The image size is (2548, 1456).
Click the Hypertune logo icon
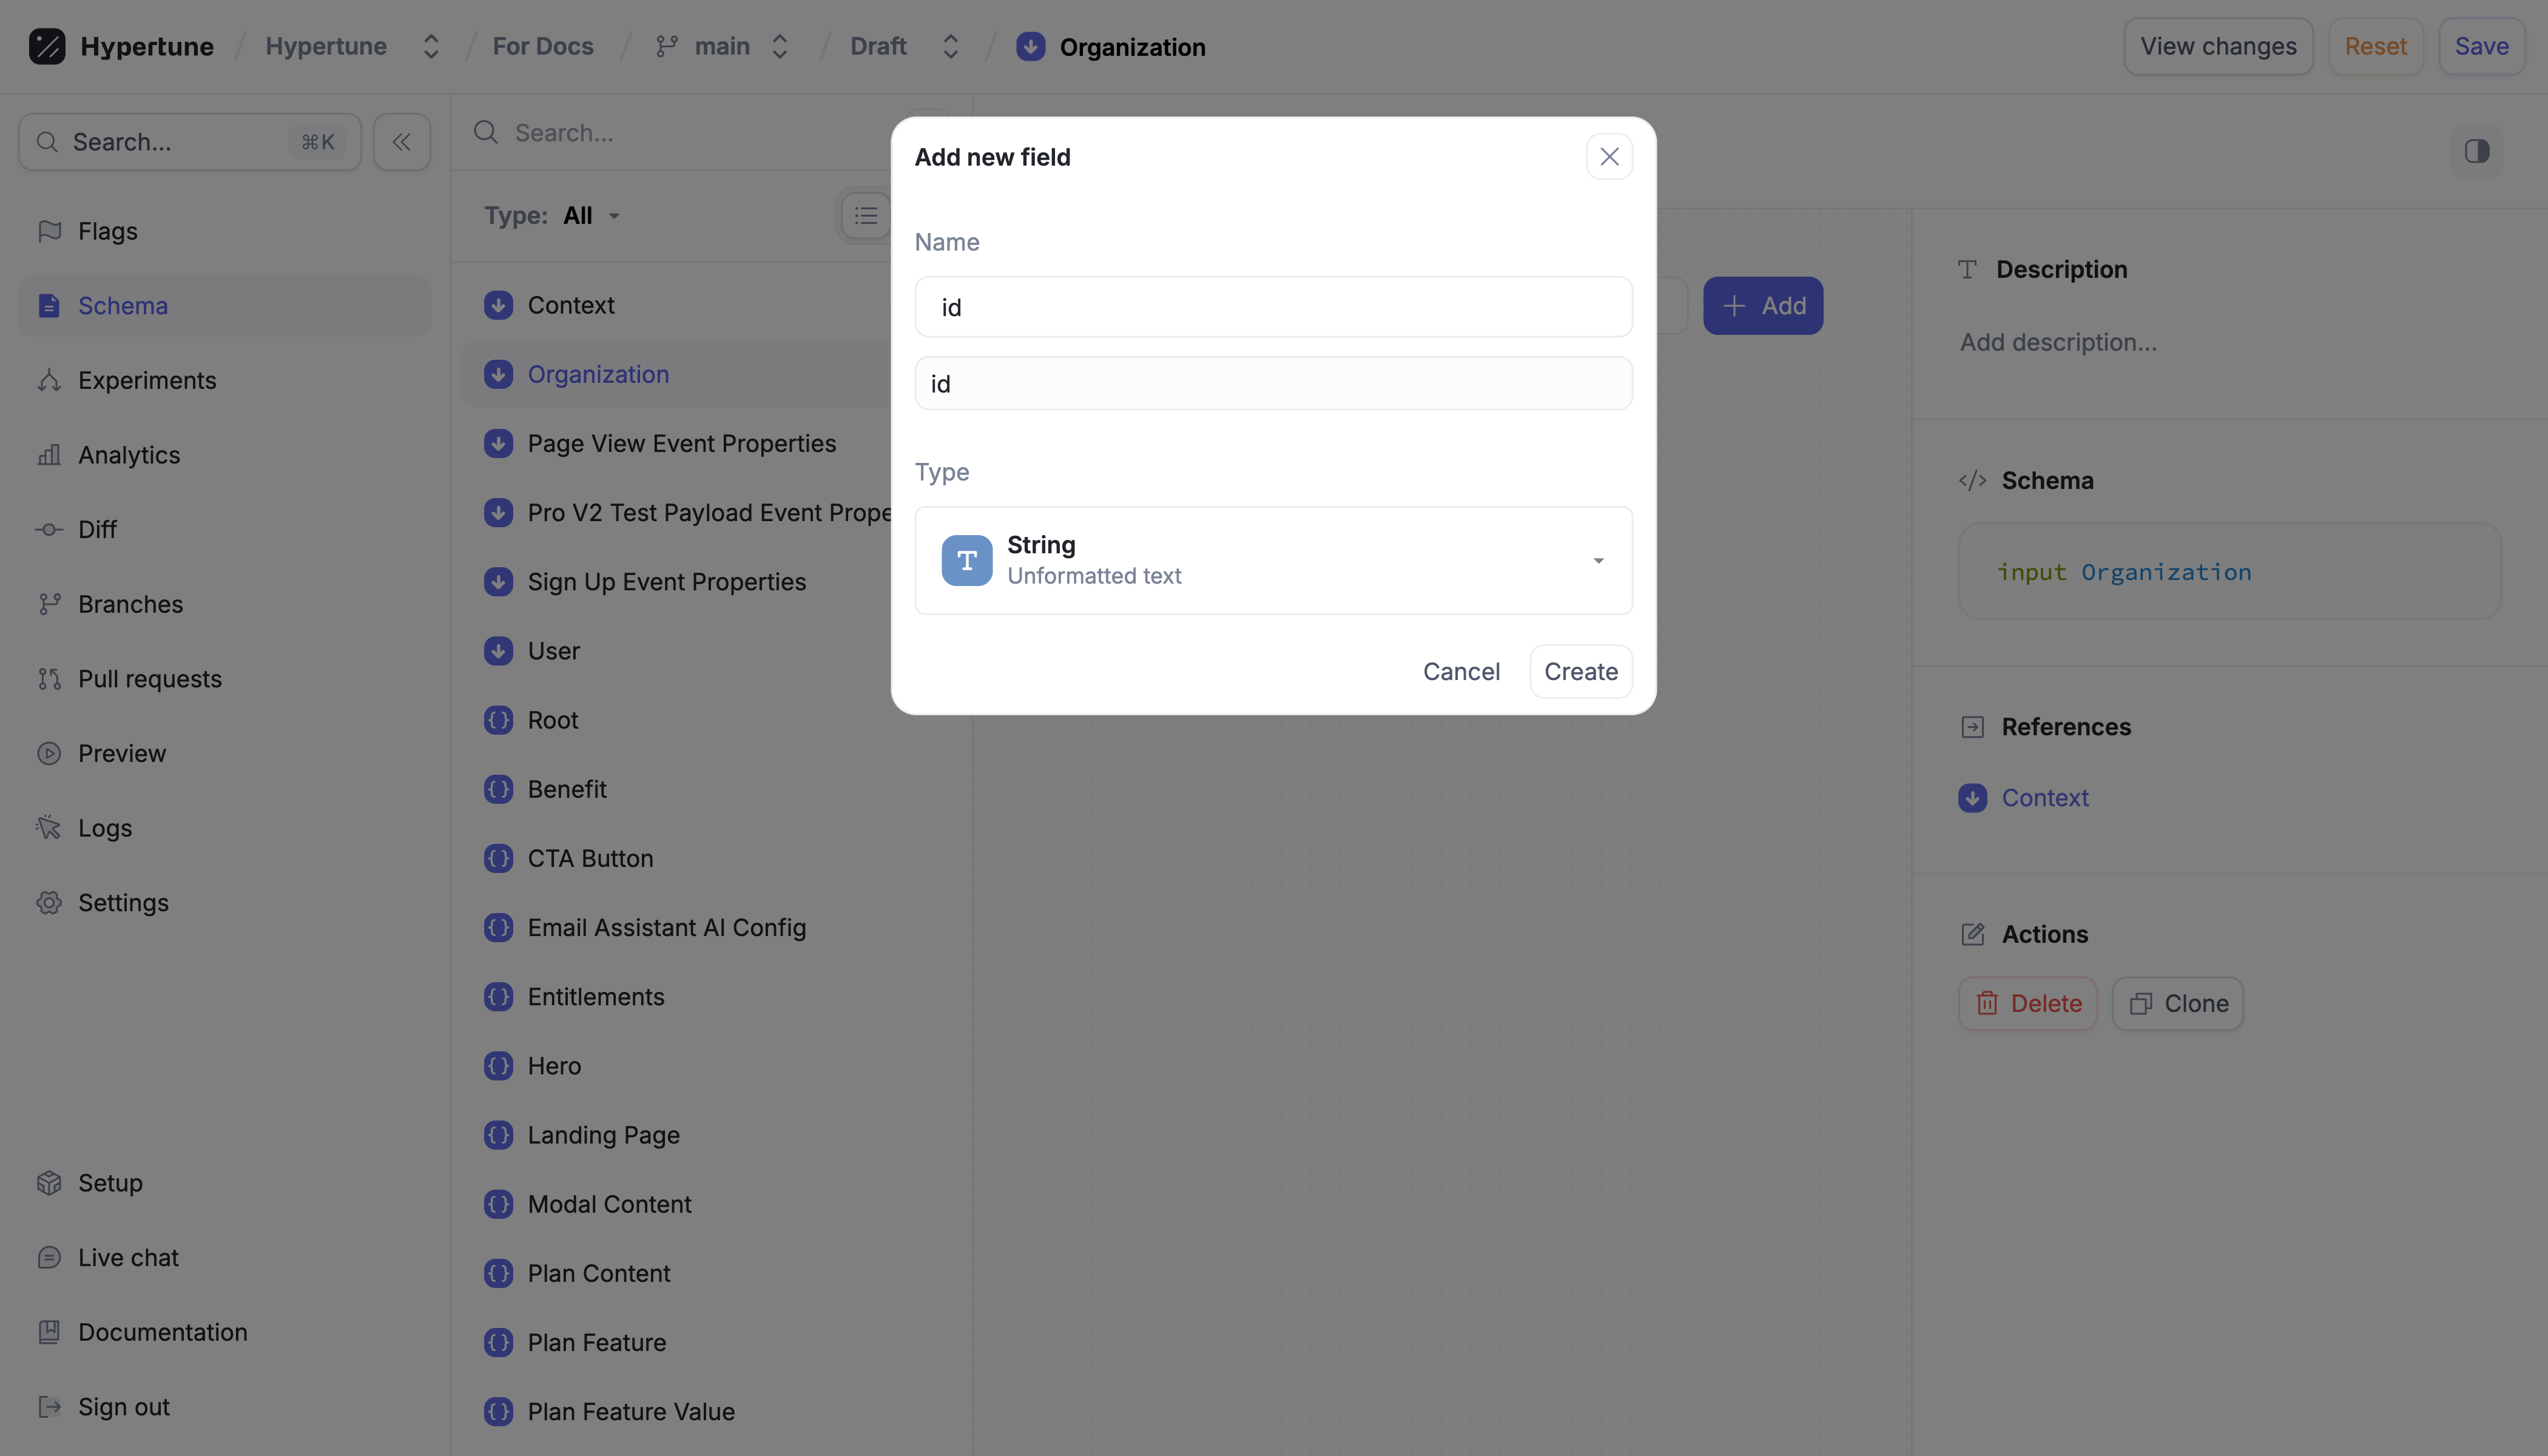[x=47, y=47]
